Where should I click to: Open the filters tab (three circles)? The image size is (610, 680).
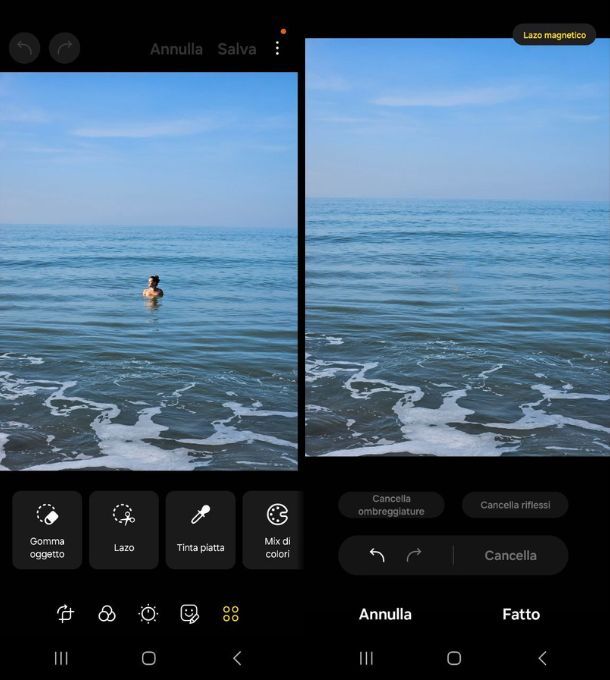(x=107, y=614)
